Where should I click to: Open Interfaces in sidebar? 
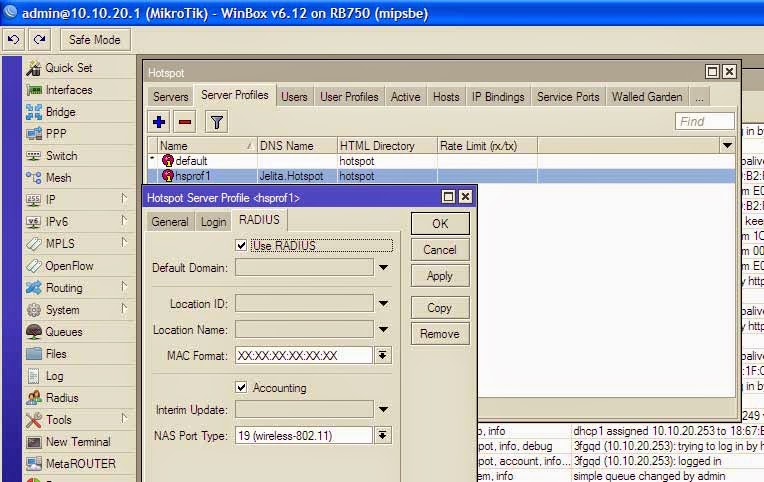(69, 90)
